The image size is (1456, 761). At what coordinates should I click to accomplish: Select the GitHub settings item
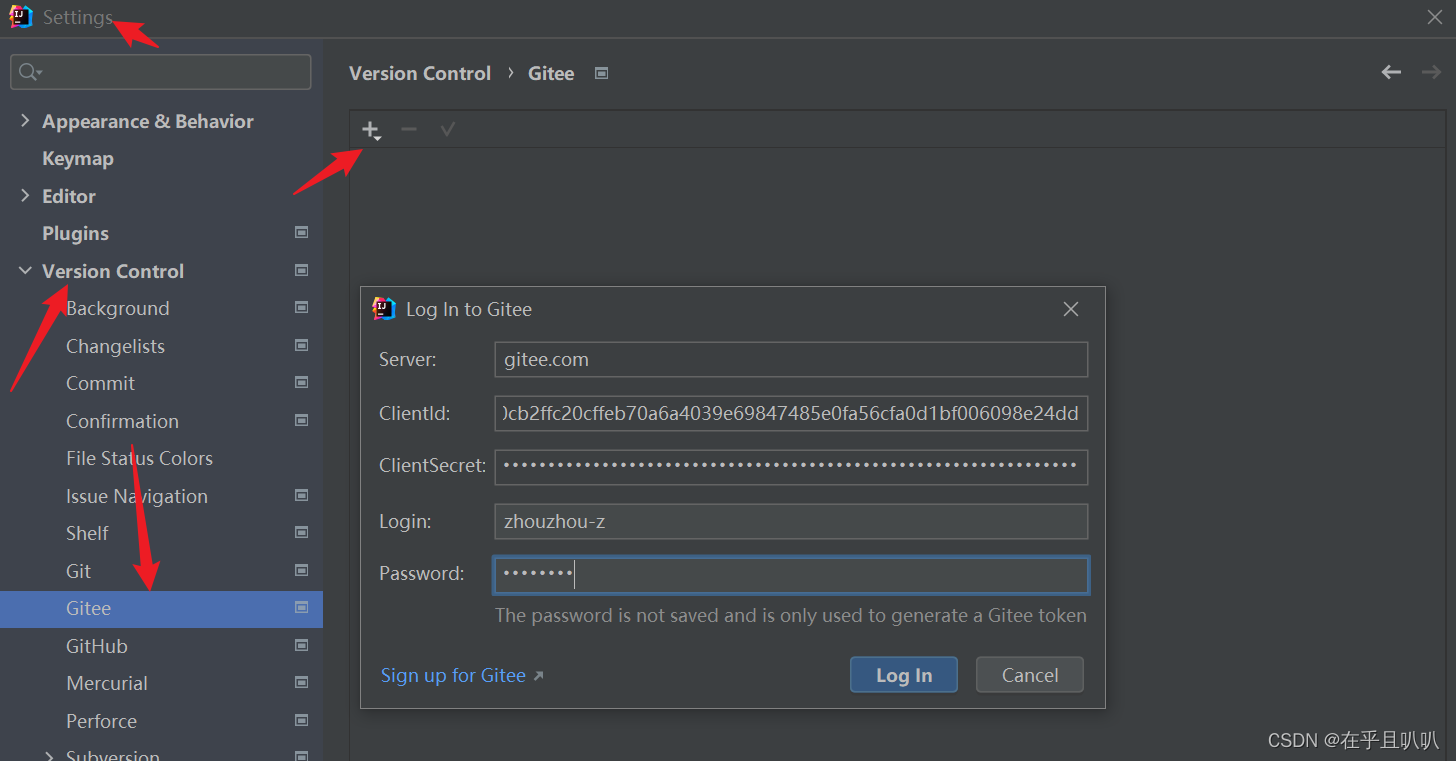(x=96, y=646)
